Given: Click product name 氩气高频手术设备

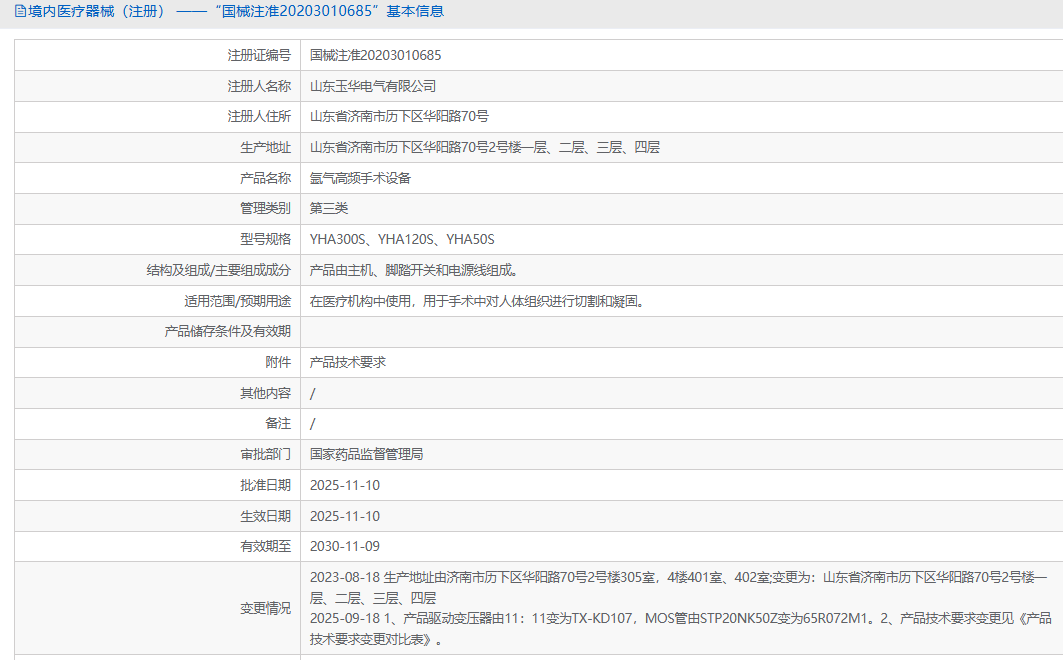Looking at the screenshot, I should (x=361, y=178).
